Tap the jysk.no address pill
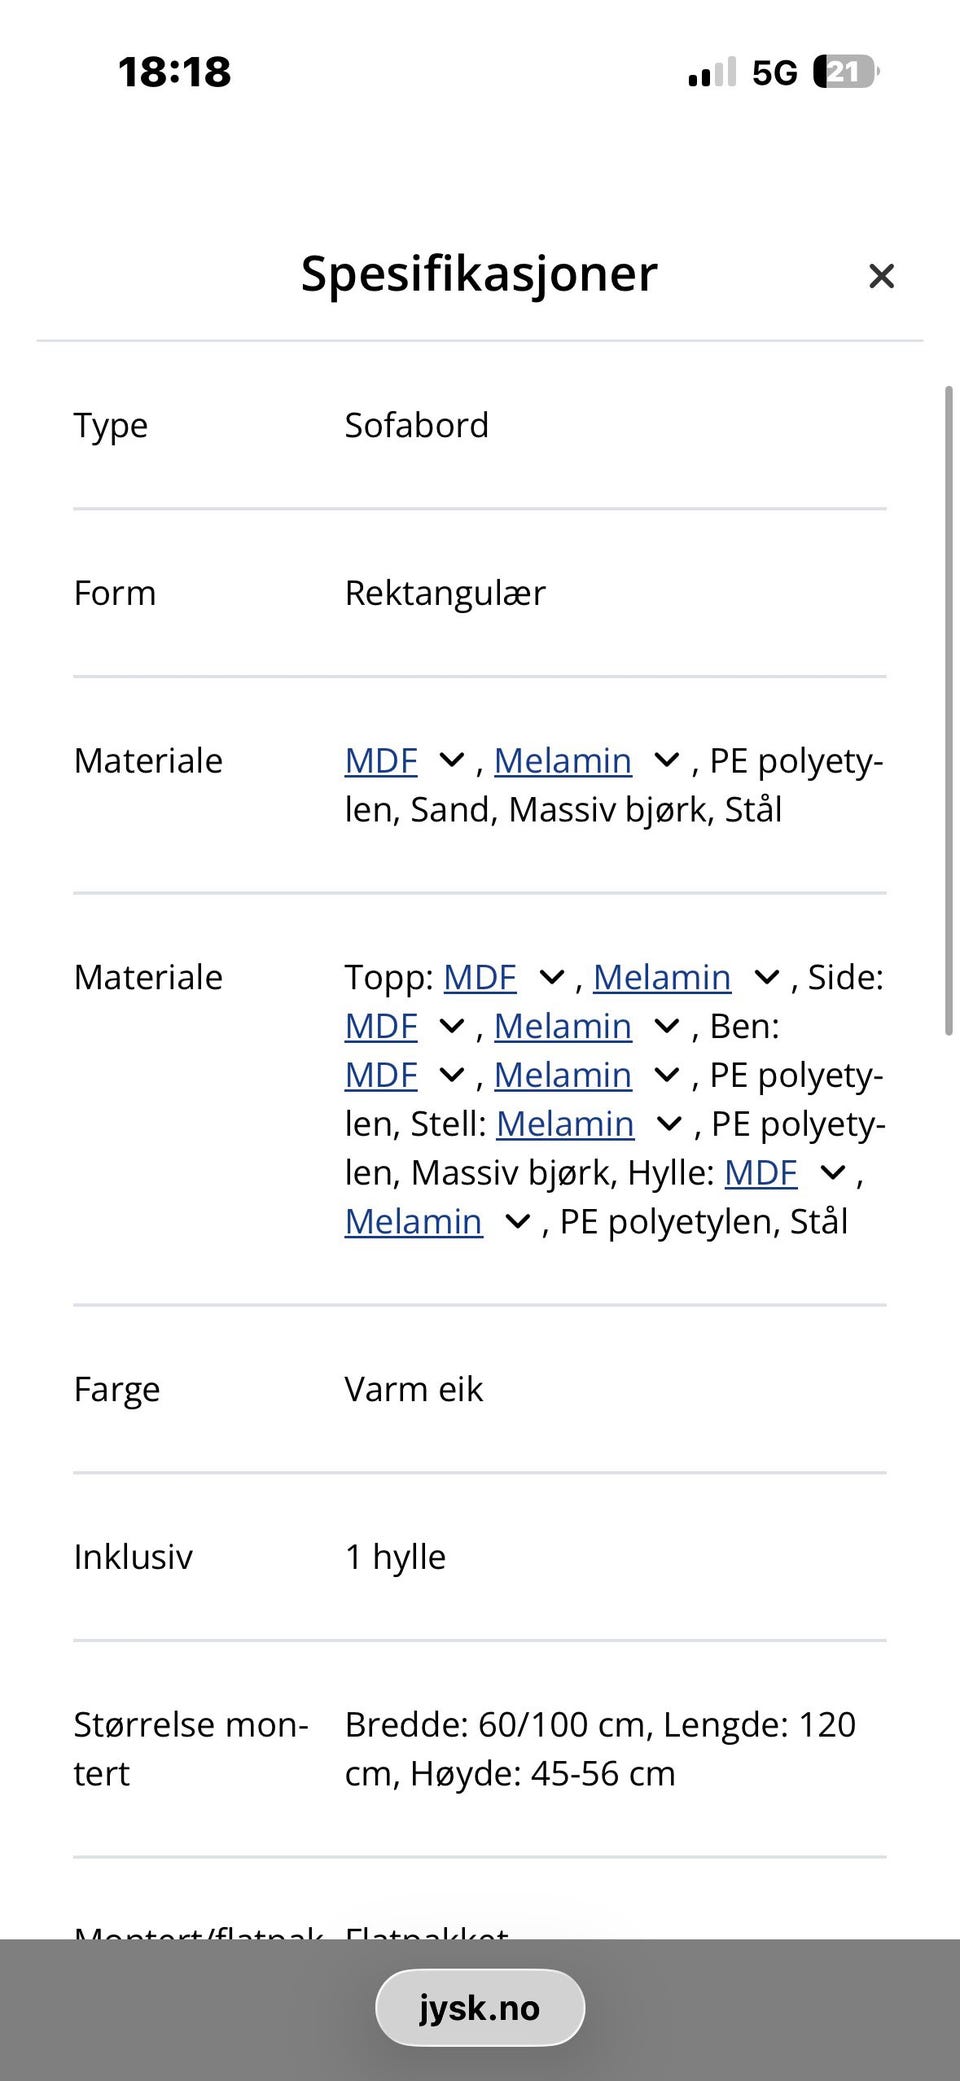960x2081 pixels. pos(480,2008)
